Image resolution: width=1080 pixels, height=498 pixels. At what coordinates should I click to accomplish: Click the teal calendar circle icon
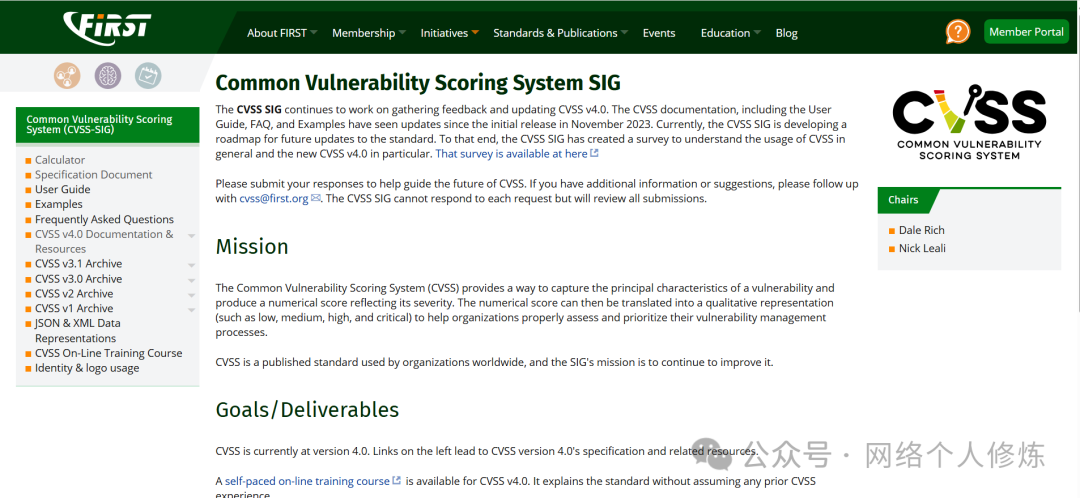147,75
